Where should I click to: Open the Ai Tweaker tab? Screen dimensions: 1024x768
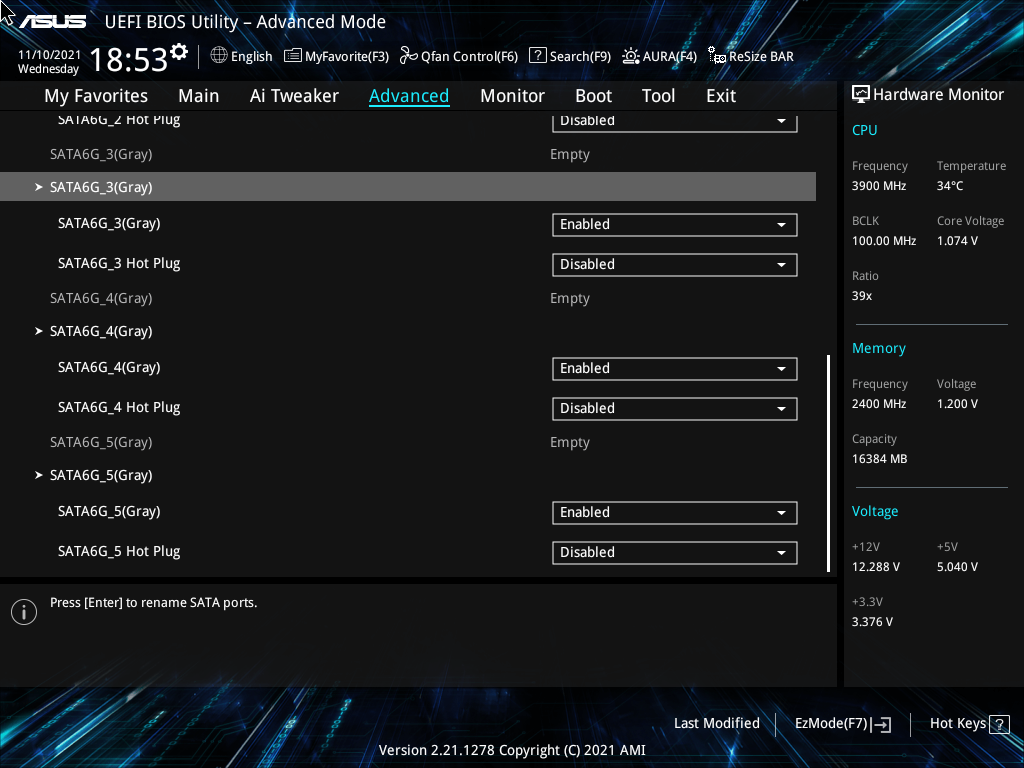tap(294, 96)
